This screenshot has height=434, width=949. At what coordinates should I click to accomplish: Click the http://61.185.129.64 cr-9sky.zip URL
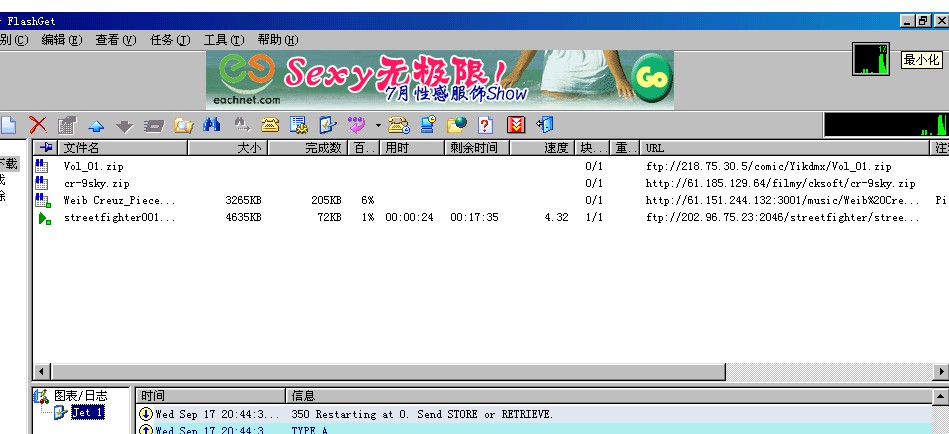point(780,183)
